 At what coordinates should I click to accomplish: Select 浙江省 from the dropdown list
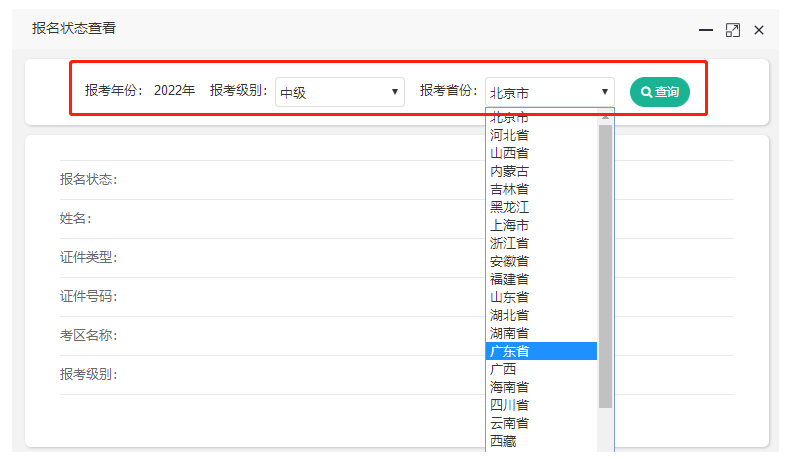point(509,243)
